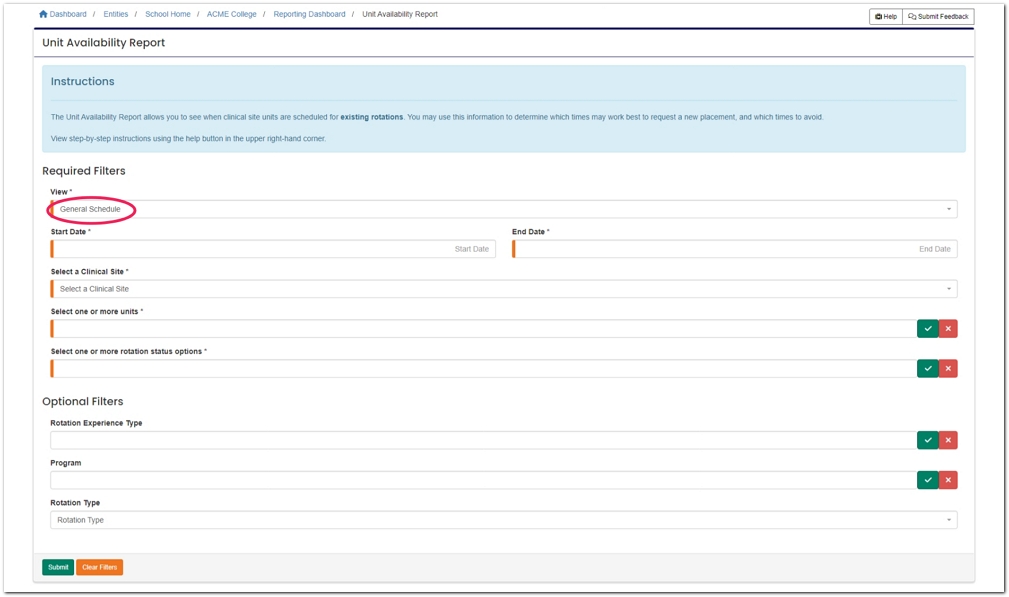This screenshot has width=1009, height=597.
Task: Click the Clear Filters button
Action: click(98, 567)
